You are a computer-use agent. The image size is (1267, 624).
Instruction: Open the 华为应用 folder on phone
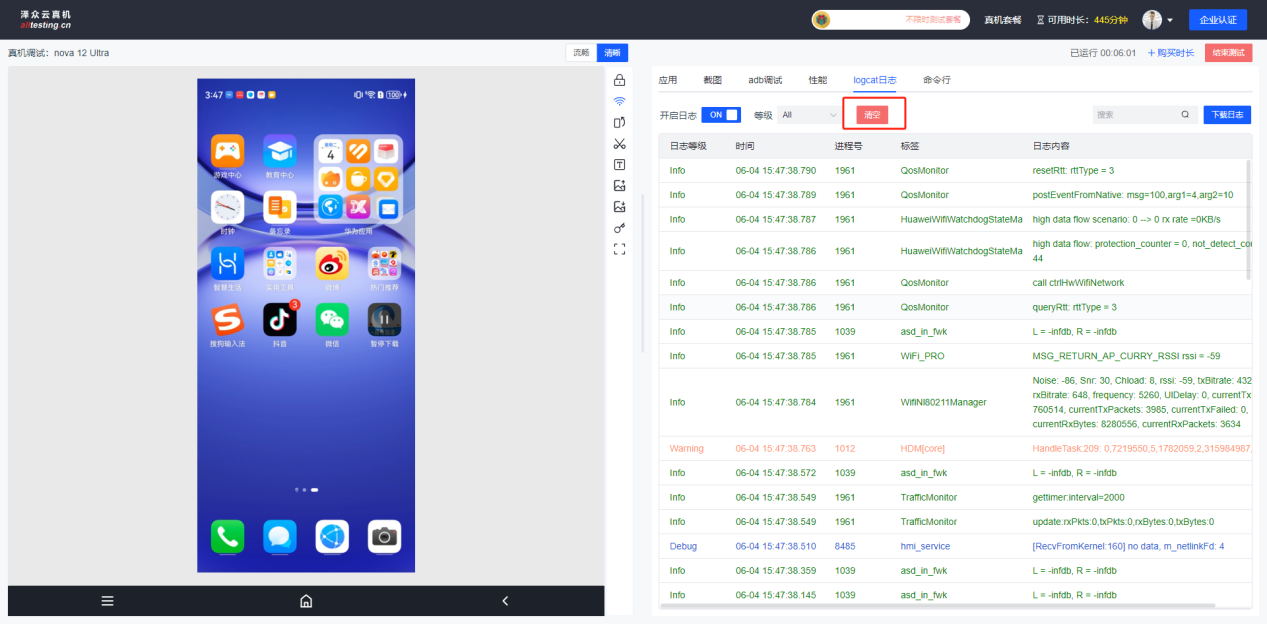(x=358, y=179)
